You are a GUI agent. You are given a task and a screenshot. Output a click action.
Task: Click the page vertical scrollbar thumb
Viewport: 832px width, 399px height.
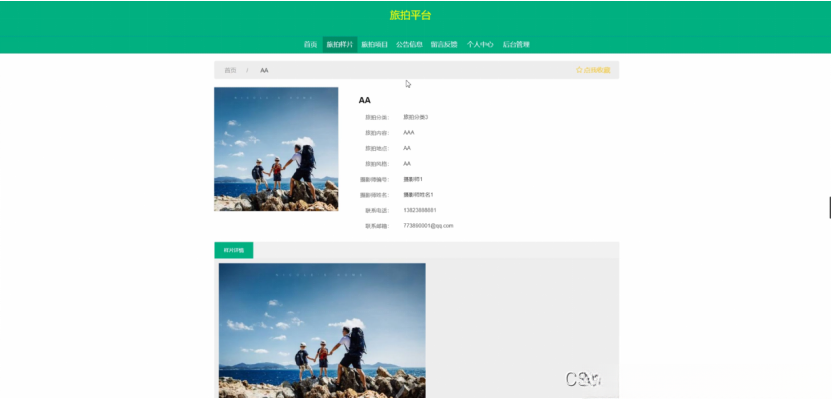click(830, 207)
